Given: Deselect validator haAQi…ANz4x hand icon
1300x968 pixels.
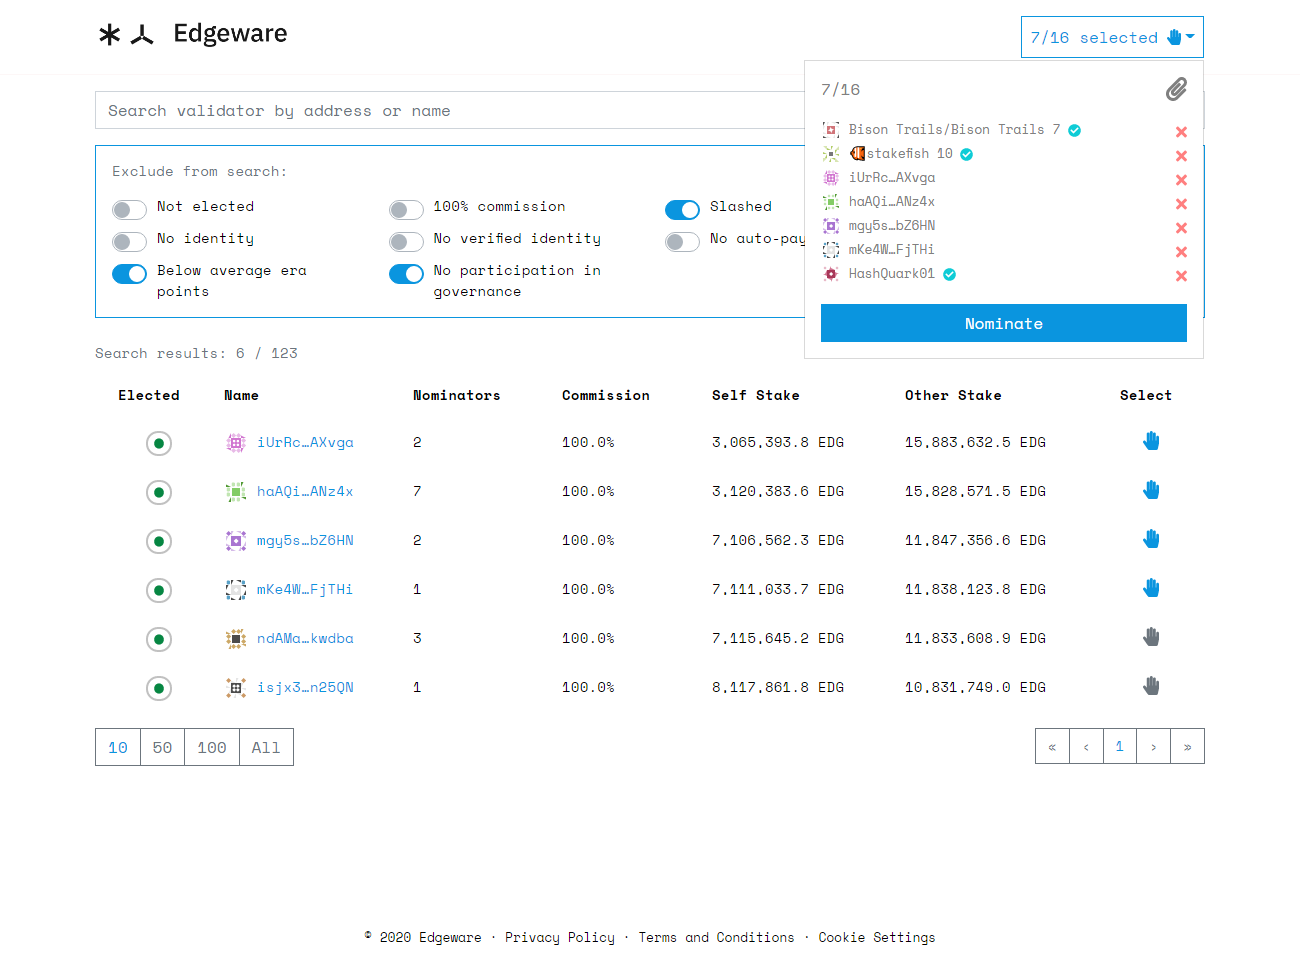Looking at the screenshot, I should (1151, 490).
